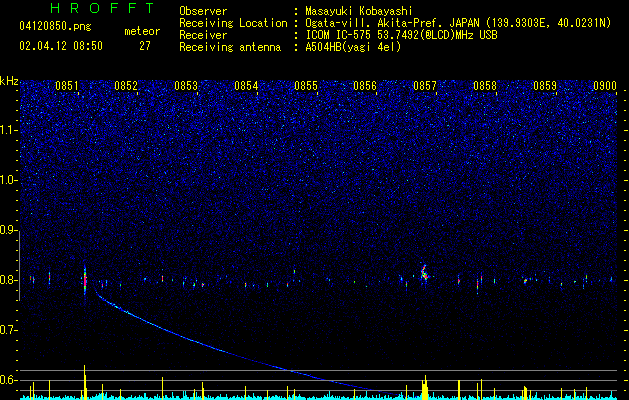Click the yellow level bar cluster under 0857
Viewport: 629px width, 400px height.
click(x=425, y=388)
